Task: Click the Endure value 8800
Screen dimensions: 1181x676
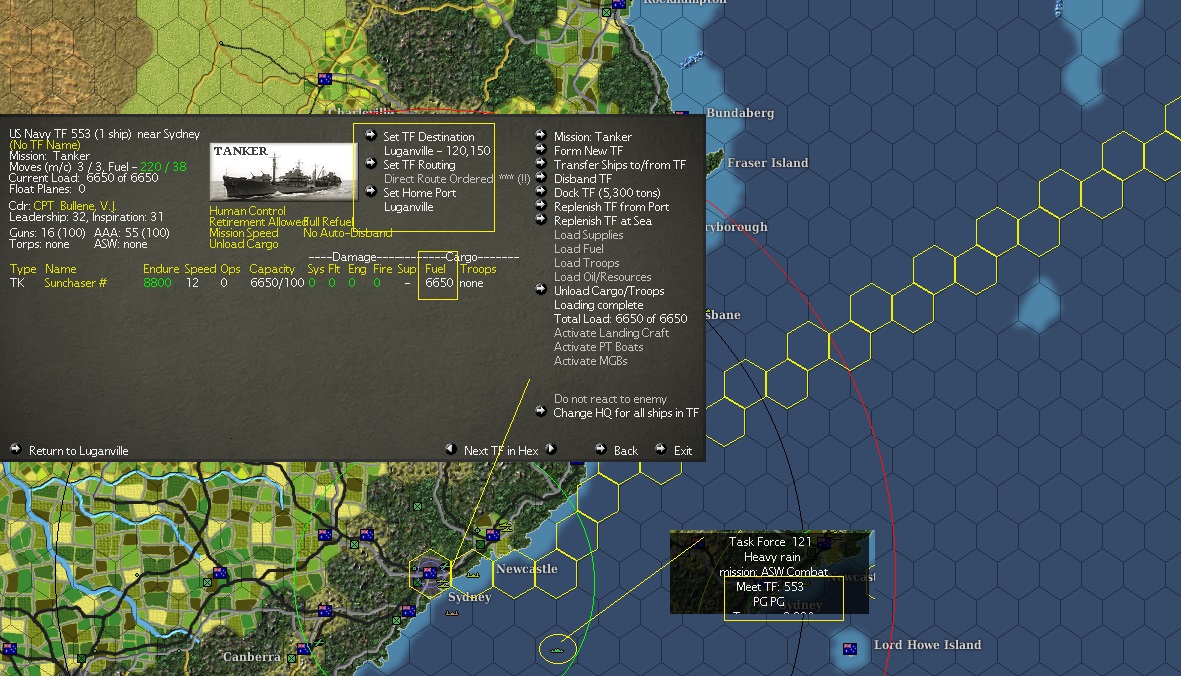Action: (157, 283)
